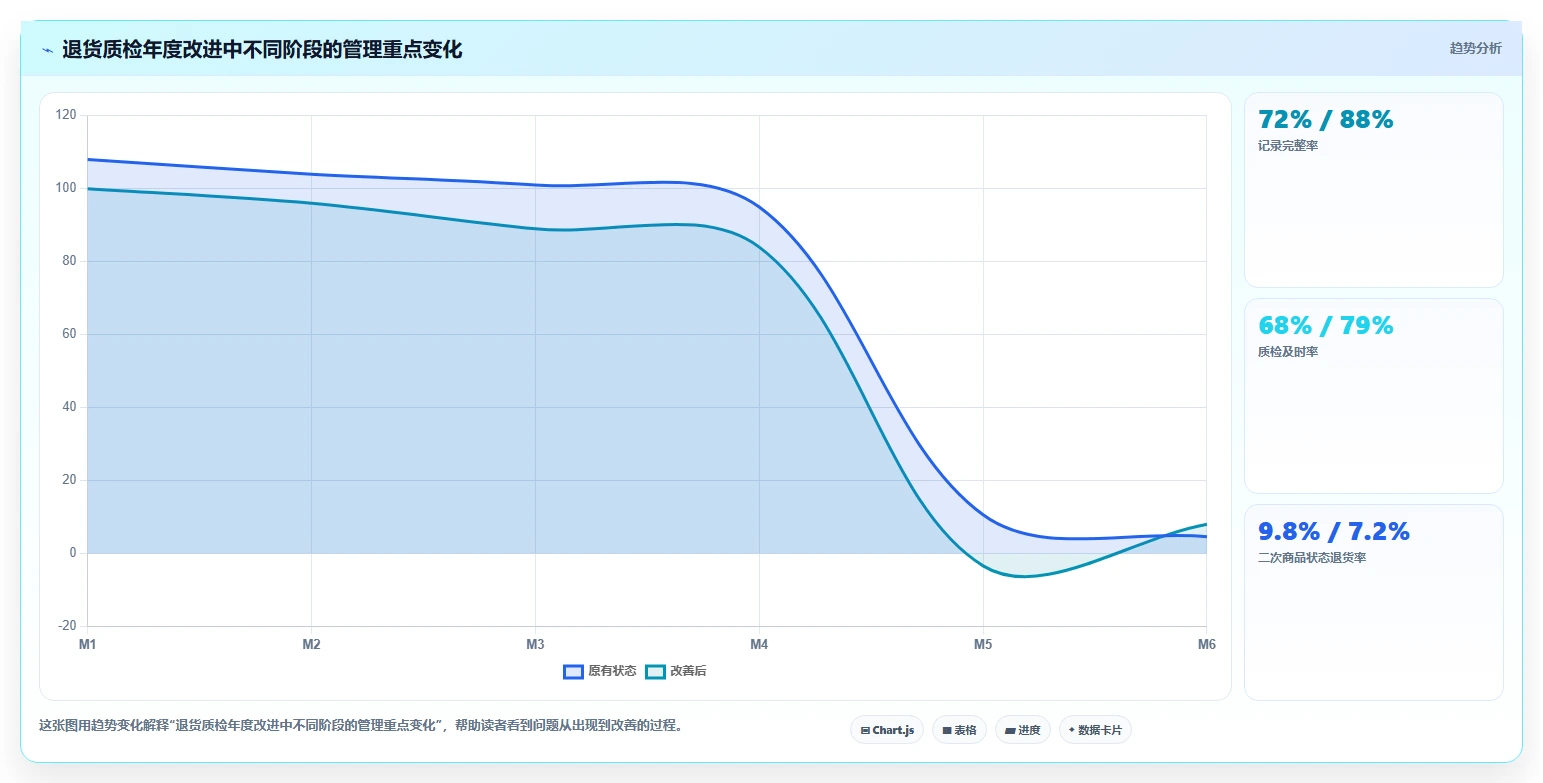
Task: Select the 72% / 88% 记录完整率 card
Action: pyautogui.click(x=1373, y=190)
